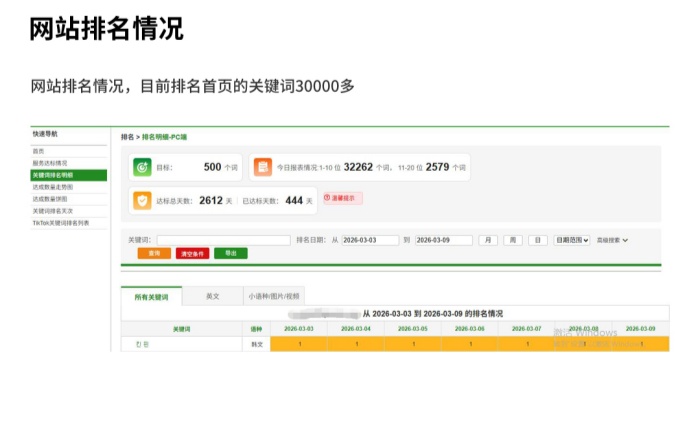Open the 日期范围 dropdown
The height and width of the screenshot is (435, 700).
click(572, 240)
